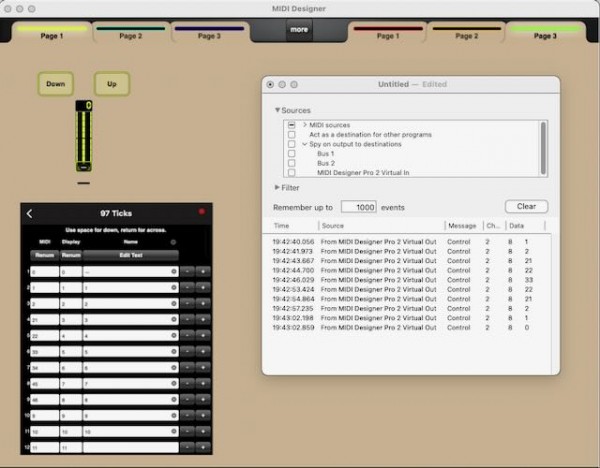
Task: Remove tick row 2 with minus button
Action: [x=187, y=287]
